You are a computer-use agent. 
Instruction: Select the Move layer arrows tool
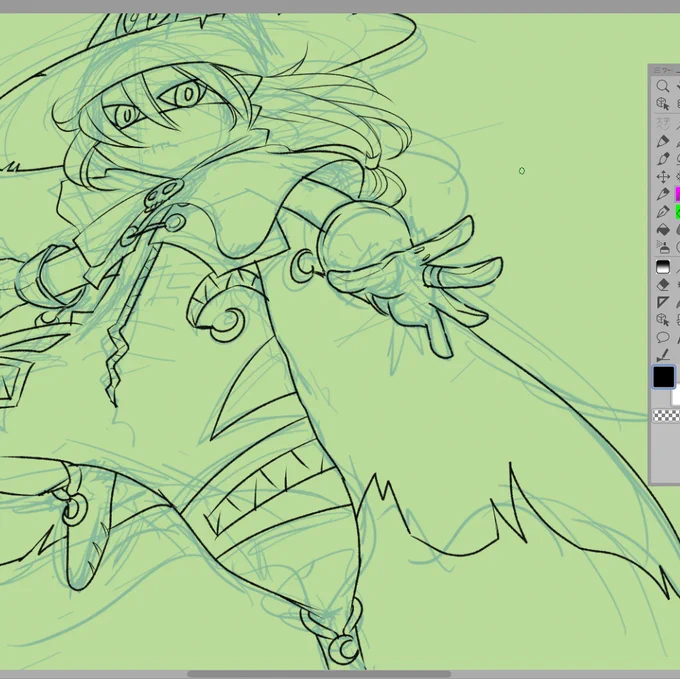point(662,176)
